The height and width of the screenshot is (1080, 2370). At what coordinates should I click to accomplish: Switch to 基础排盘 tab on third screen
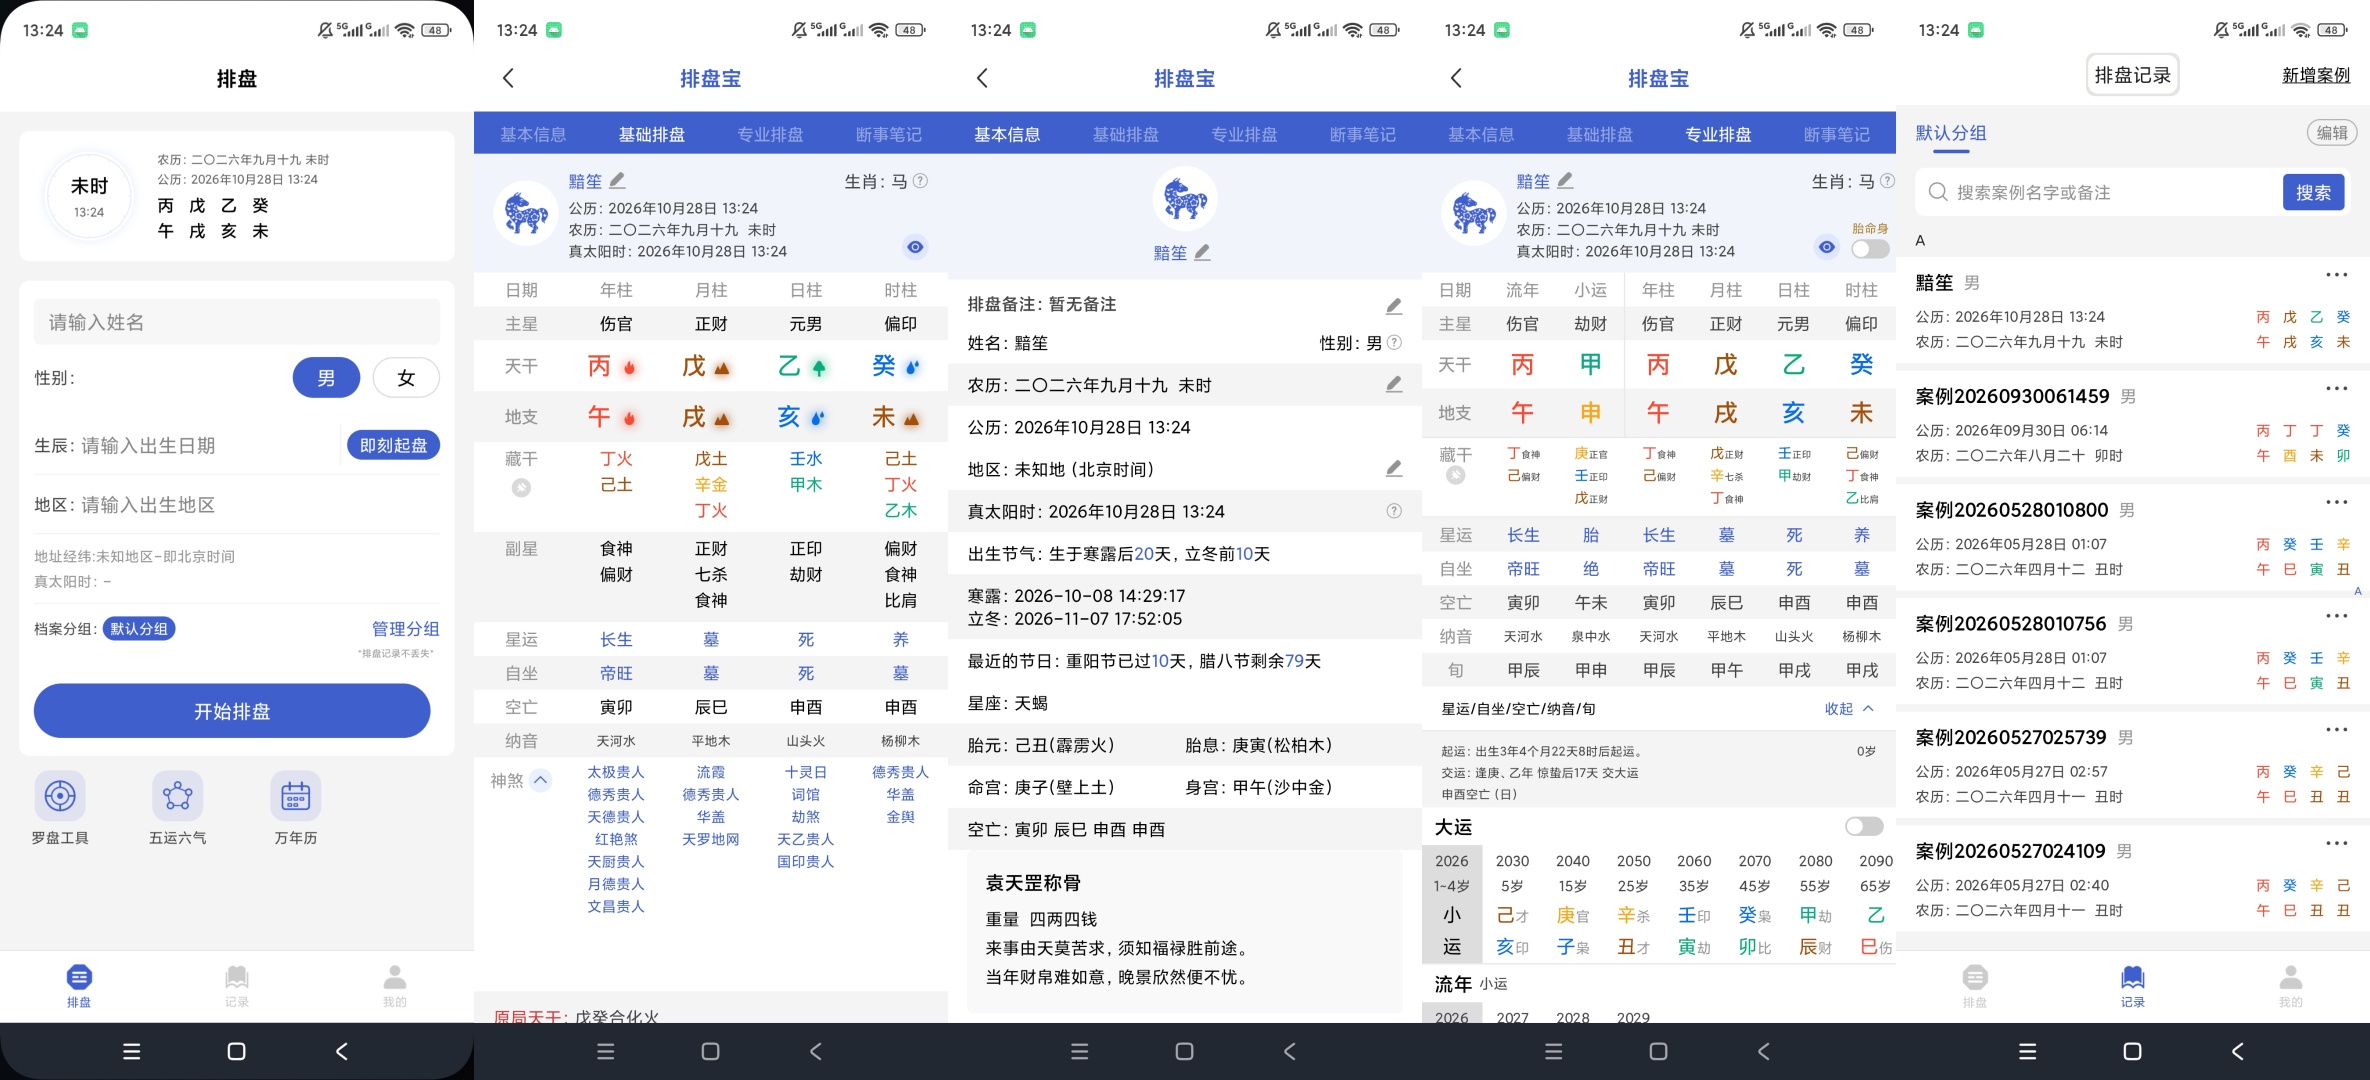pos(1126,134)
